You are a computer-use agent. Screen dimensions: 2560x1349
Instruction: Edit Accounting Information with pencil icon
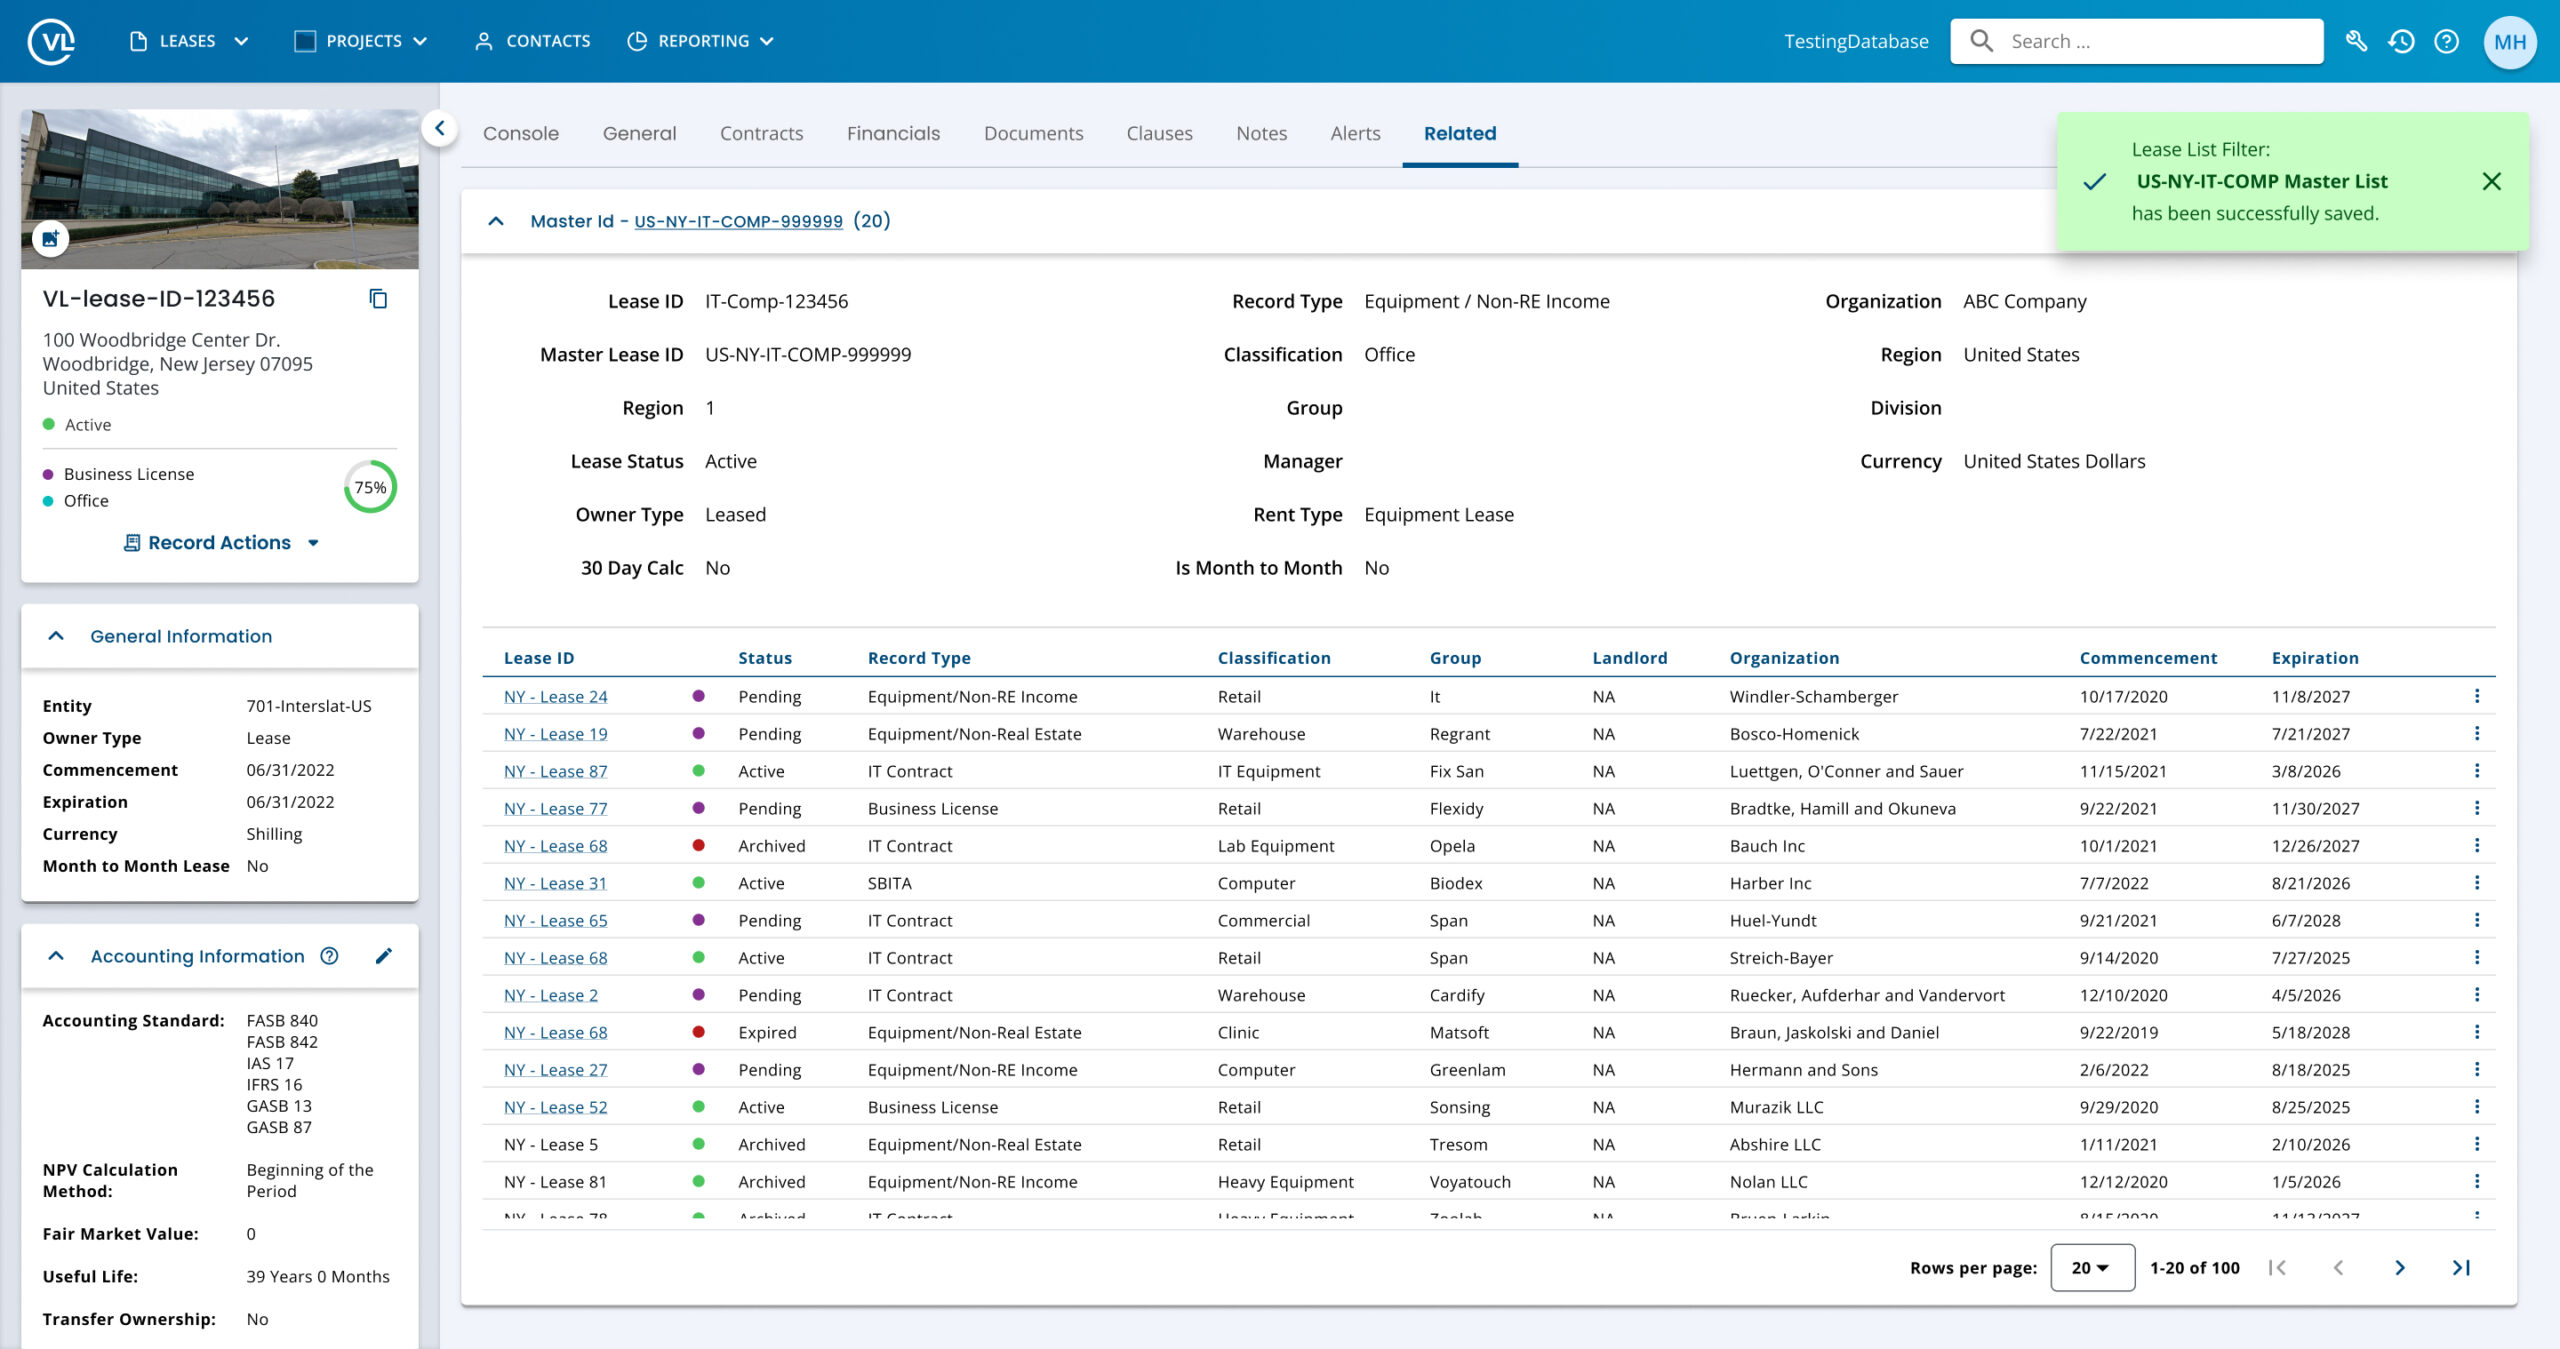[384, 956]
